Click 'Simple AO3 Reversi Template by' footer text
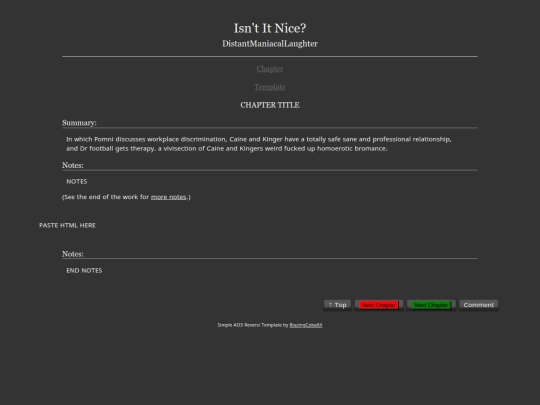This screenshot has width=540, height=405. point(253,325)
